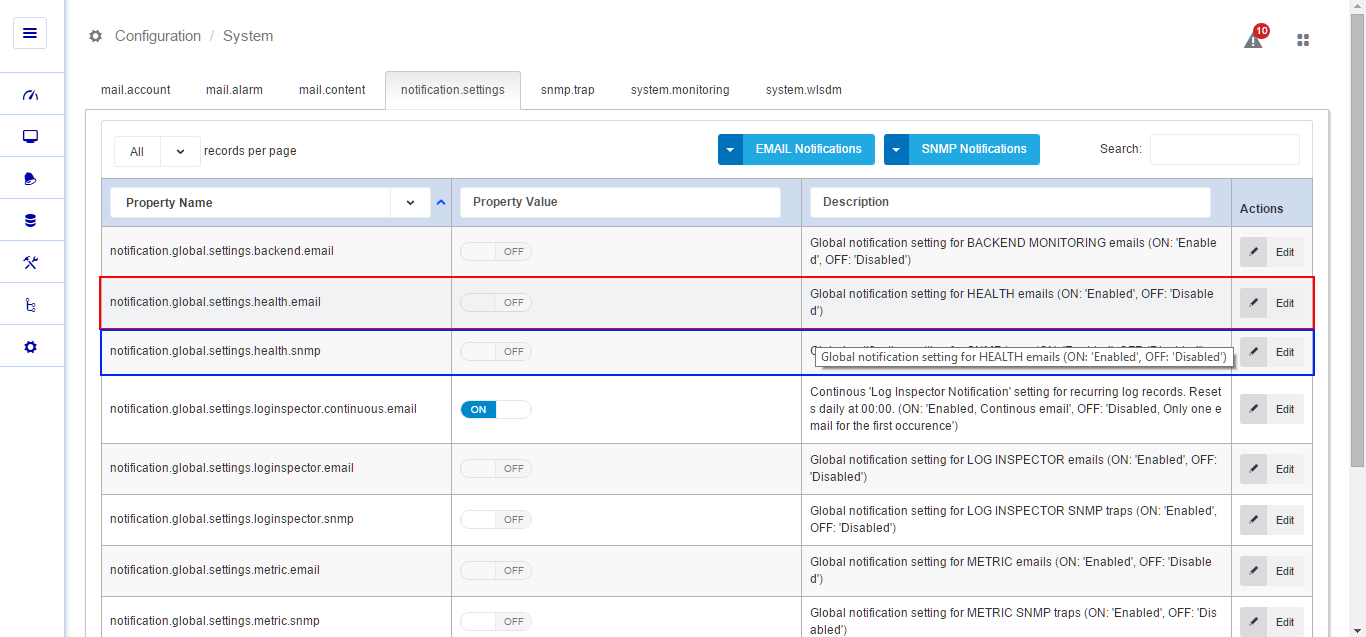Select text notification.global.settings.metric.snmp
Image resolution: width=1366 pixels, height=637 pixels.
coord(215,621)
